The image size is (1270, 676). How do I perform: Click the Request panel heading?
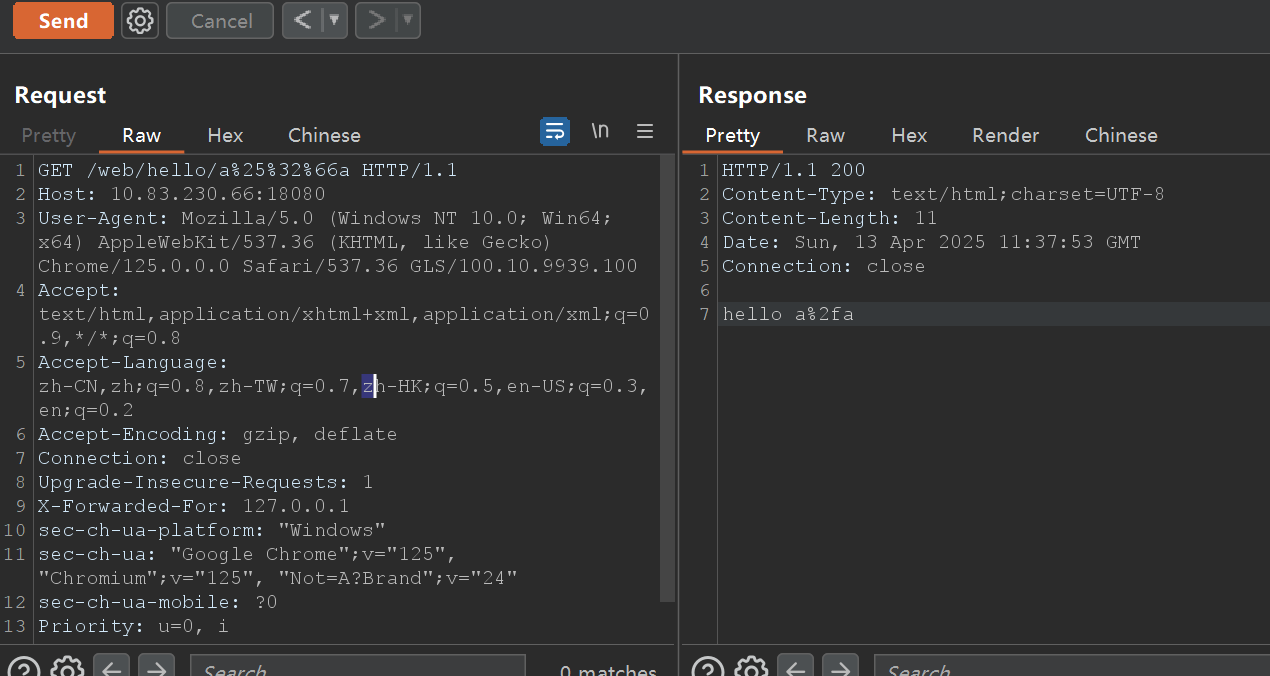[x=60, y=95]
